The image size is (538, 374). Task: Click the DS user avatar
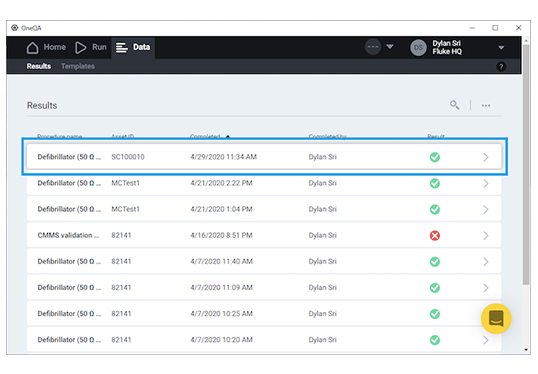coord(418,48)
